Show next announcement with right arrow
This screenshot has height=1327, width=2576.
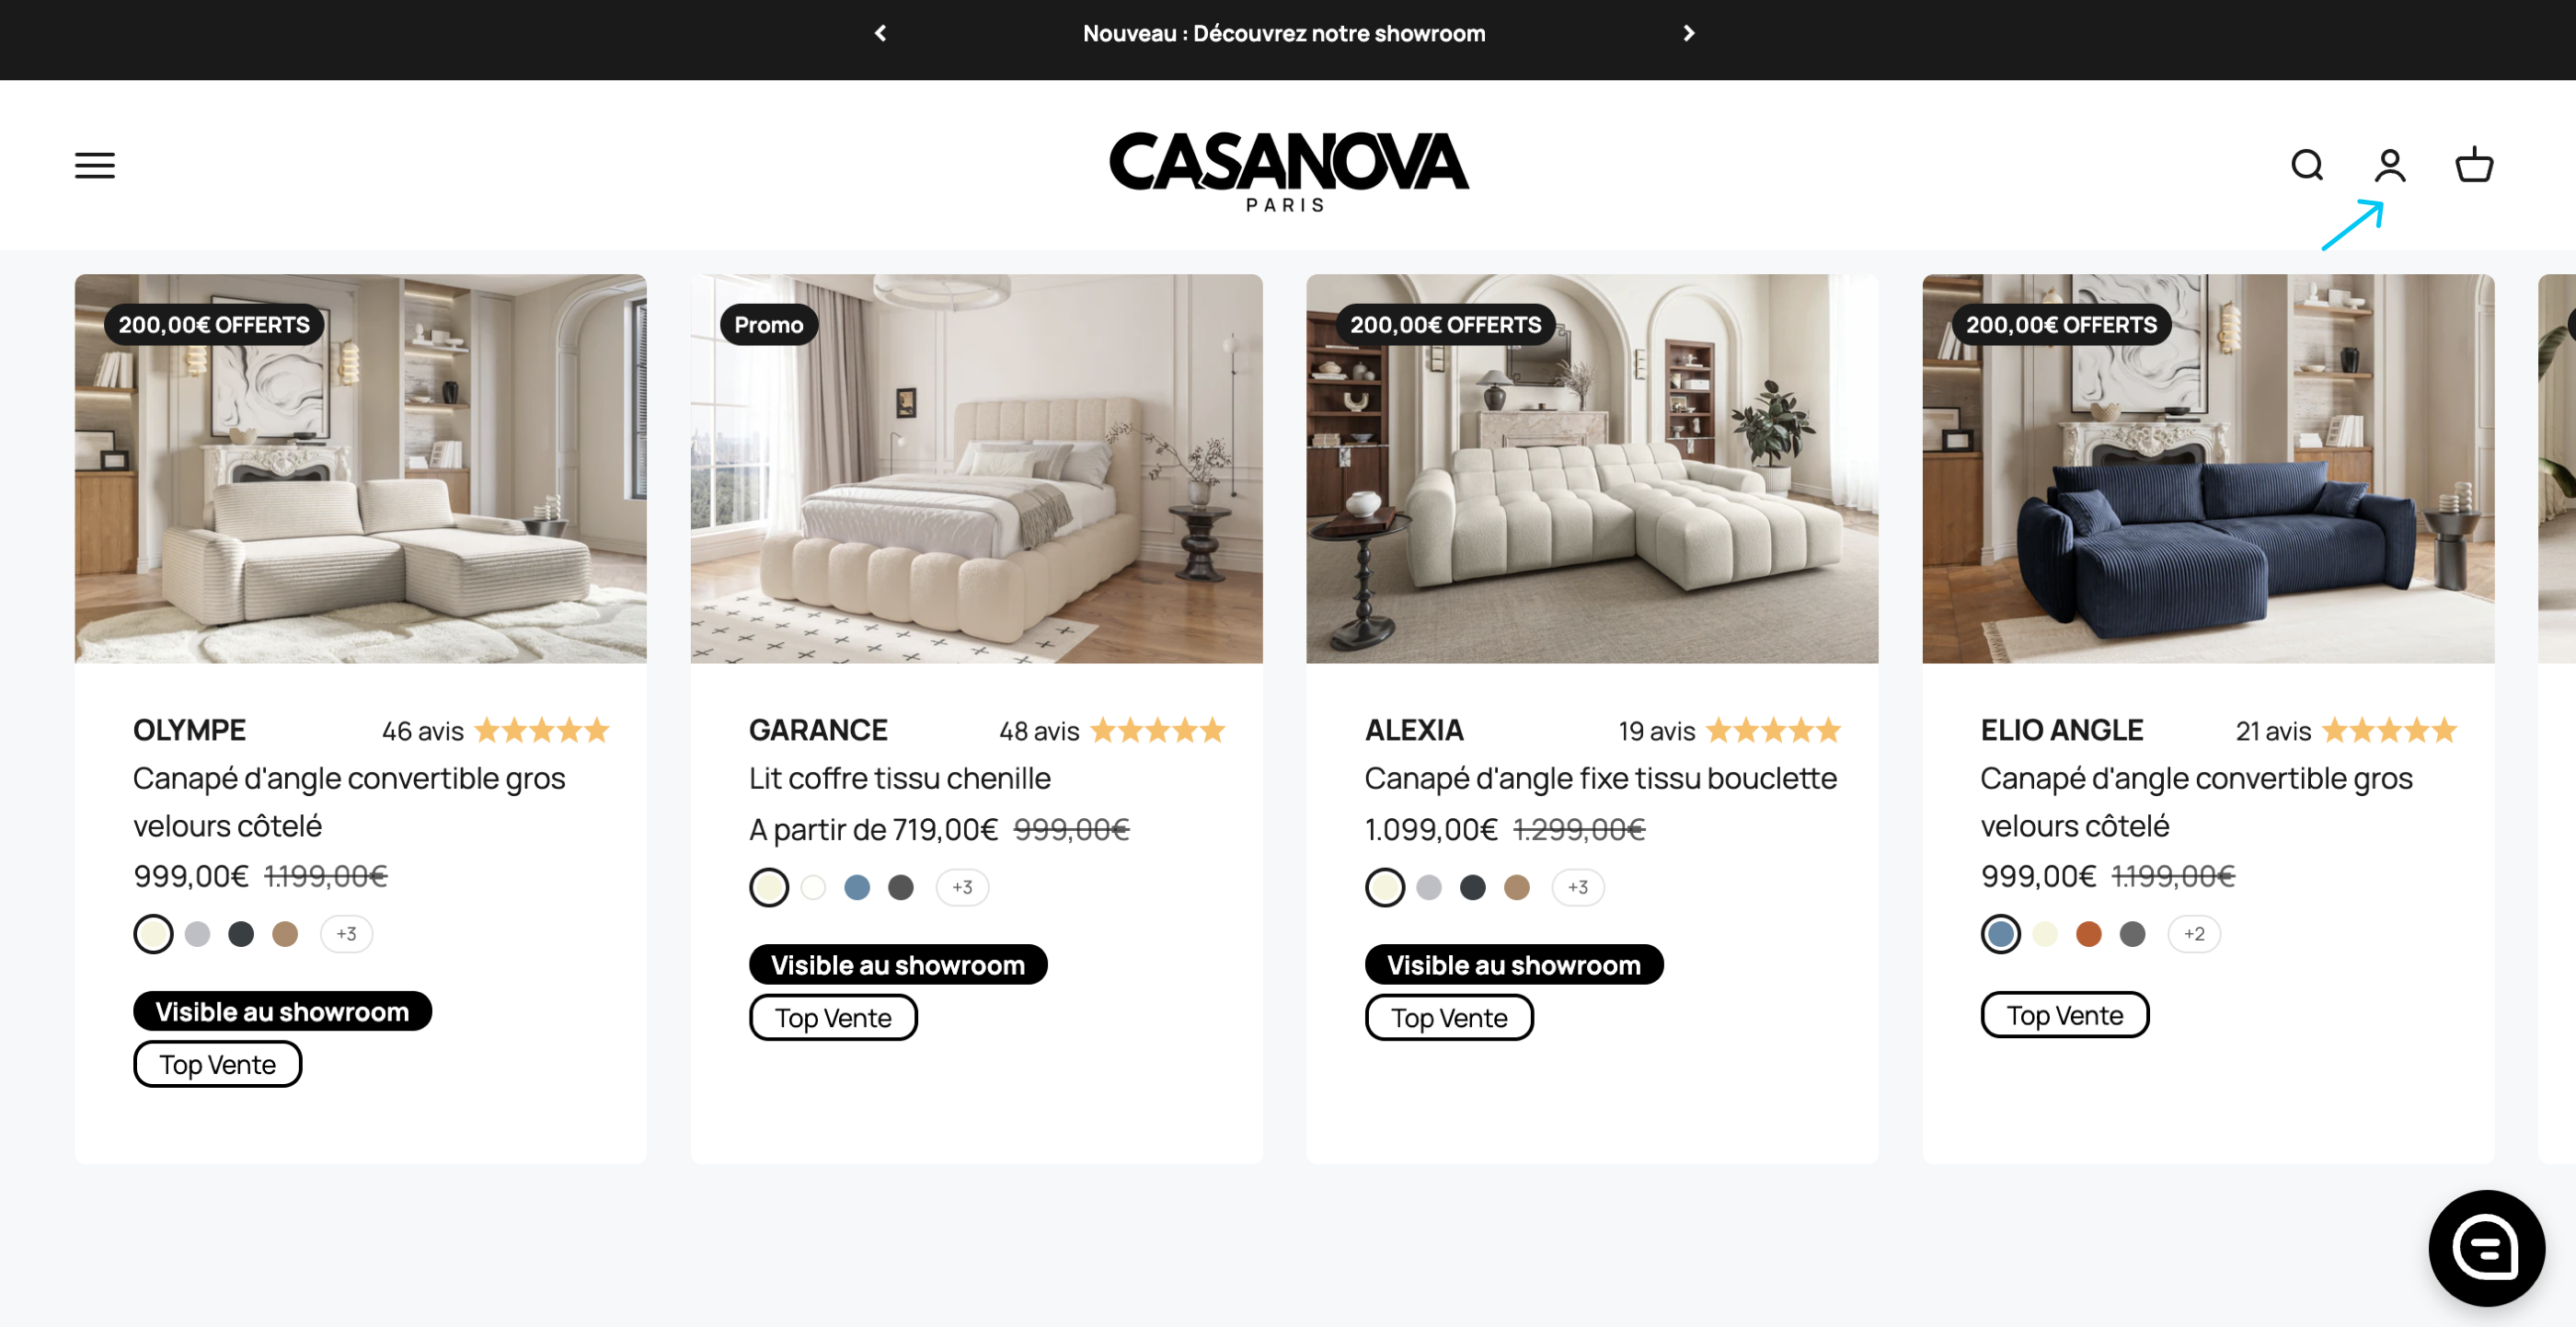click(x=1689, y=33)
